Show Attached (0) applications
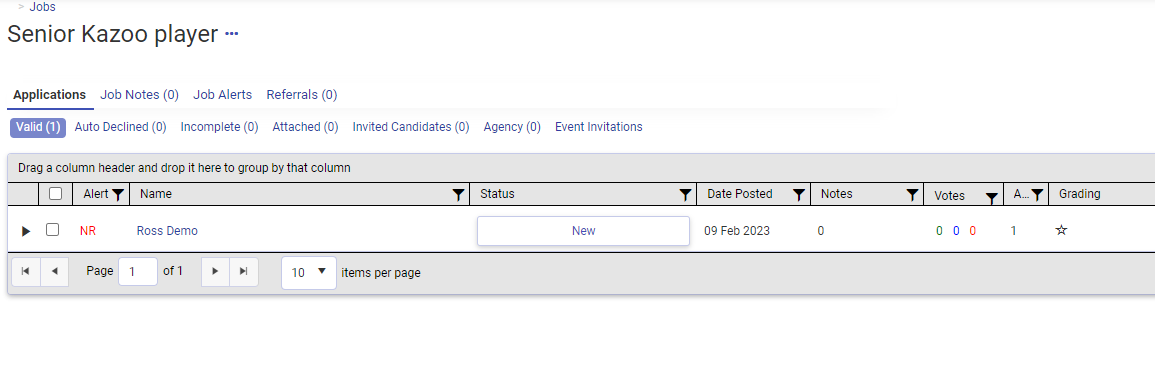The image size is (1155, 378). pyautogui.click(x=305, y=127)
